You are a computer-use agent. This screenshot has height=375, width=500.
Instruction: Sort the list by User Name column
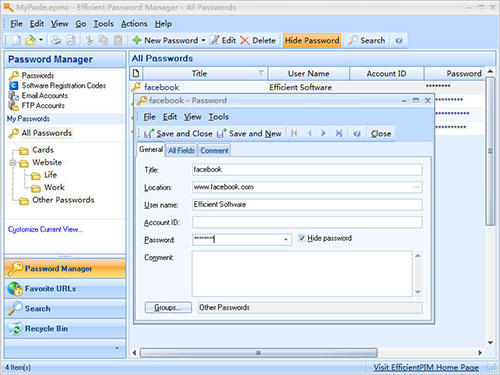[309, 74]
